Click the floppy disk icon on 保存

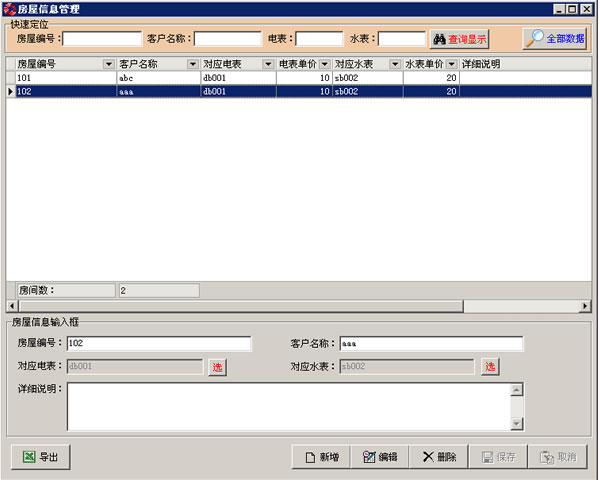point(488,457)
